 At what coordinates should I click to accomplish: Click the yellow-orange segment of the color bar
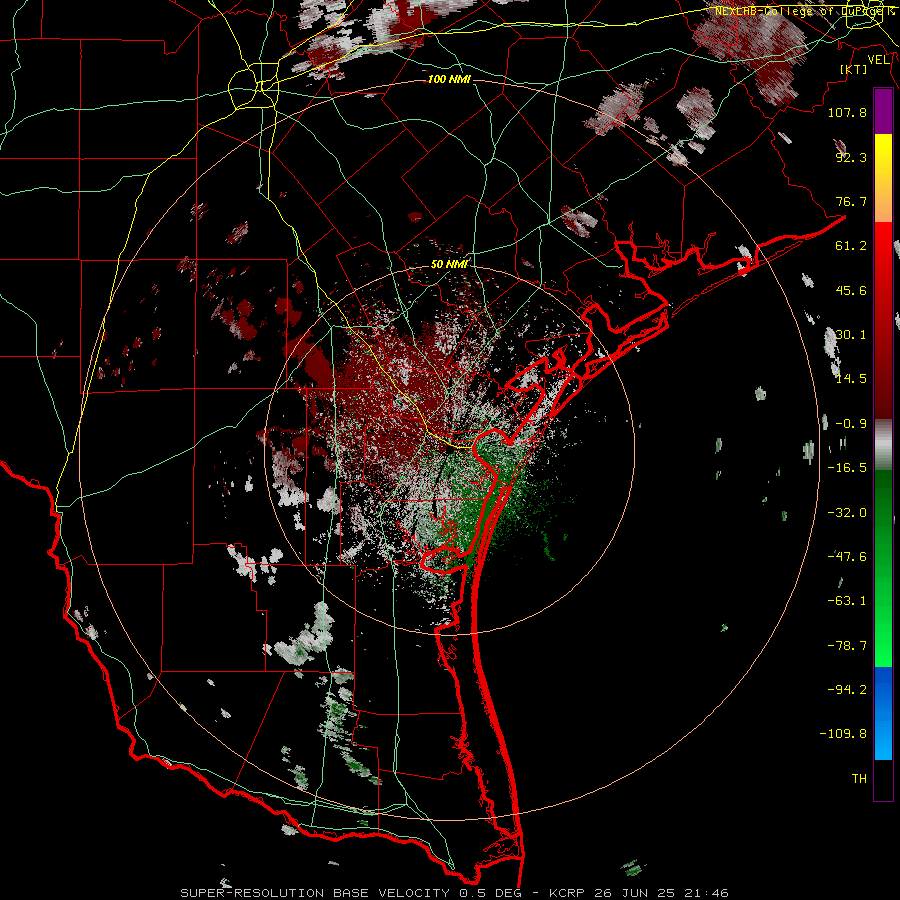[883, 179]
